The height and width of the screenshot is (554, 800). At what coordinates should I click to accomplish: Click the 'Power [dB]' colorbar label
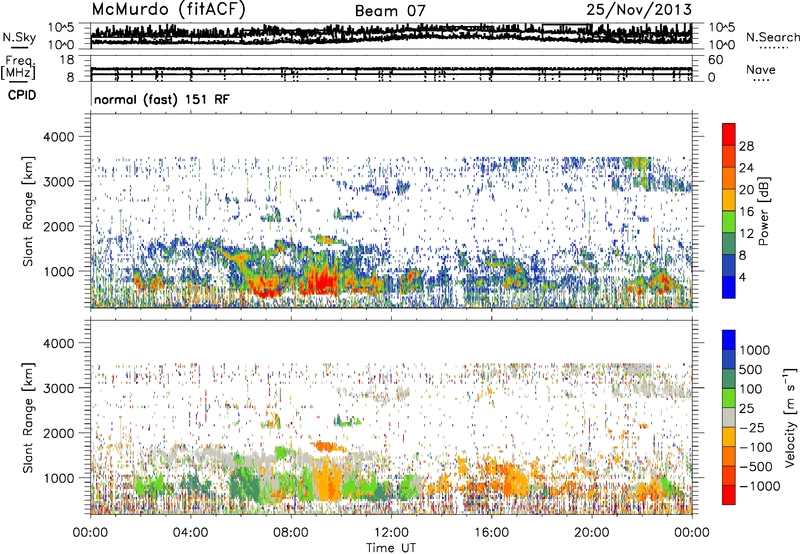pyautogui.click(x=763, y=211)
